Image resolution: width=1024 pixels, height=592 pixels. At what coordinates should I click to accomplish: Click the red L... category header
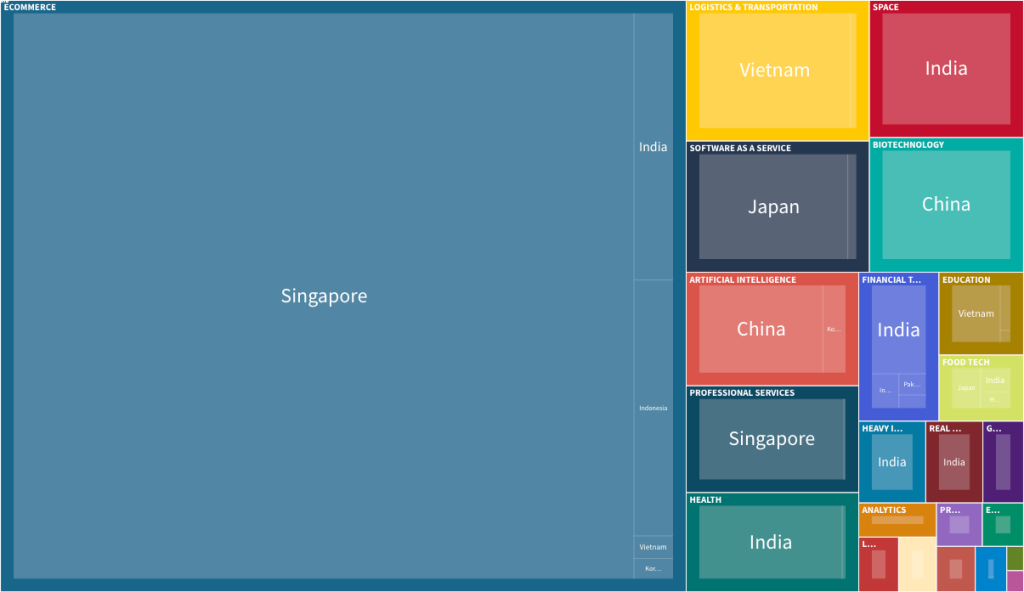click(869, 544)
